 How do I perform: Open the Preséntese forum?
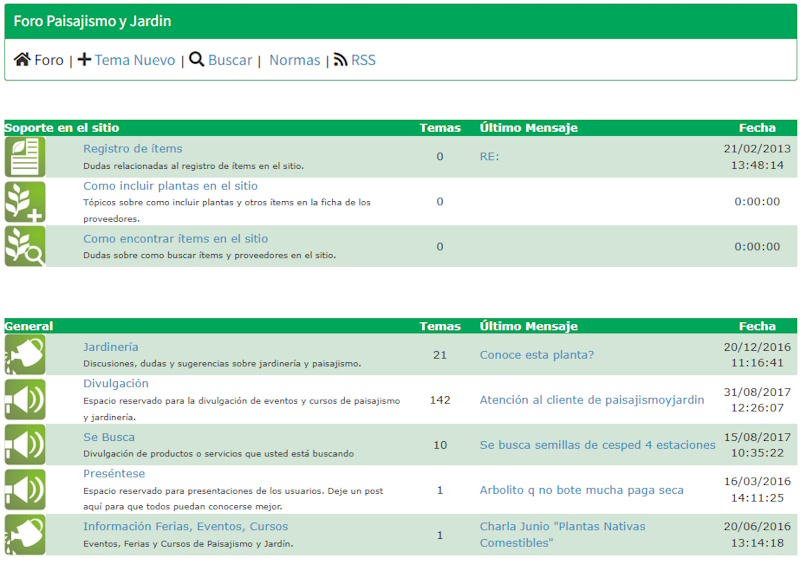[114, 474]
